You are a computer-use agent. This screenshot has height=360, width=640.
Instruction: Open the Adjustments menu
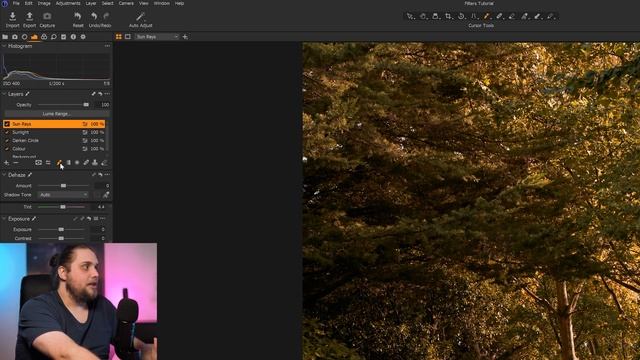[68, 3]
